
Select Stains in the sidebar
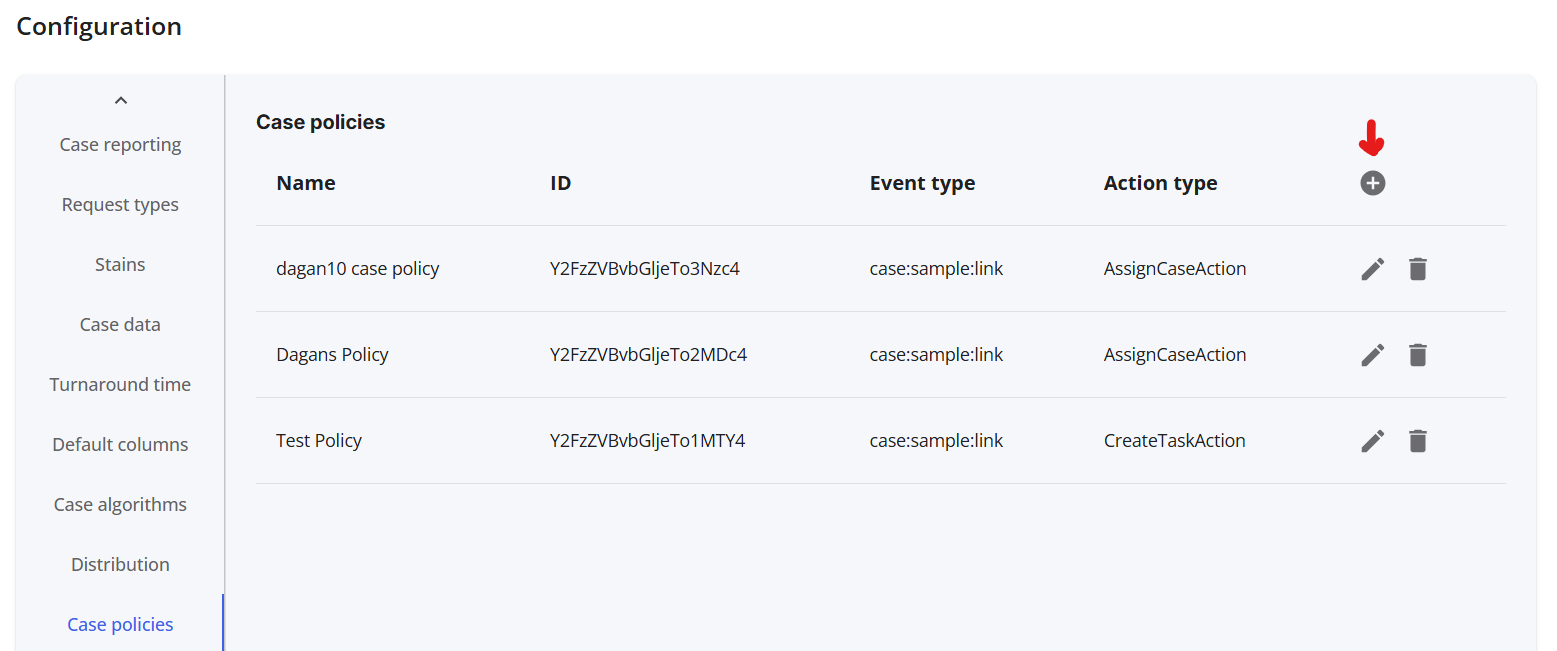coord(120,265)
